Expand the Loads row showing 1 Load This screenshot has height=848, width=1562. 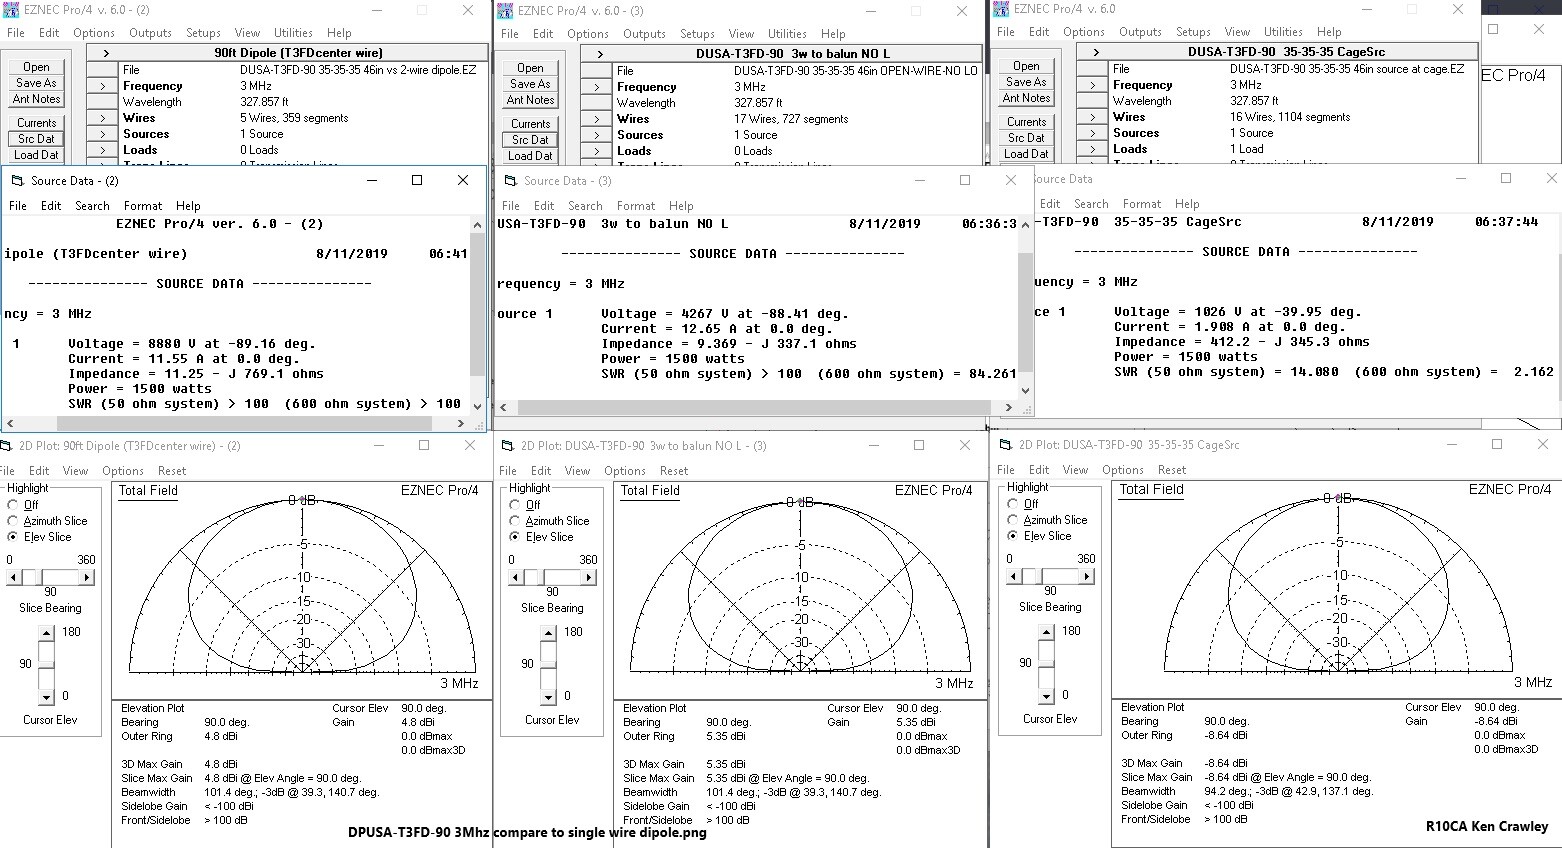(1092, 148)
